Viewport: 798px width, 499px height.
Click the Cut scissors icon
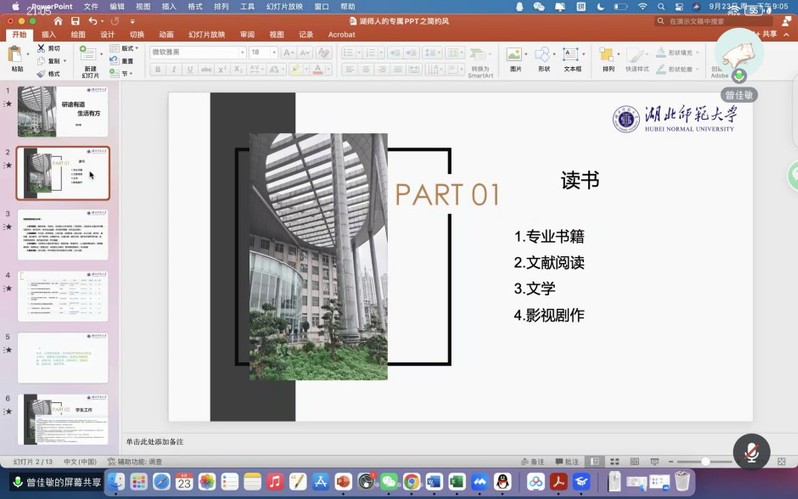point(41,48)
